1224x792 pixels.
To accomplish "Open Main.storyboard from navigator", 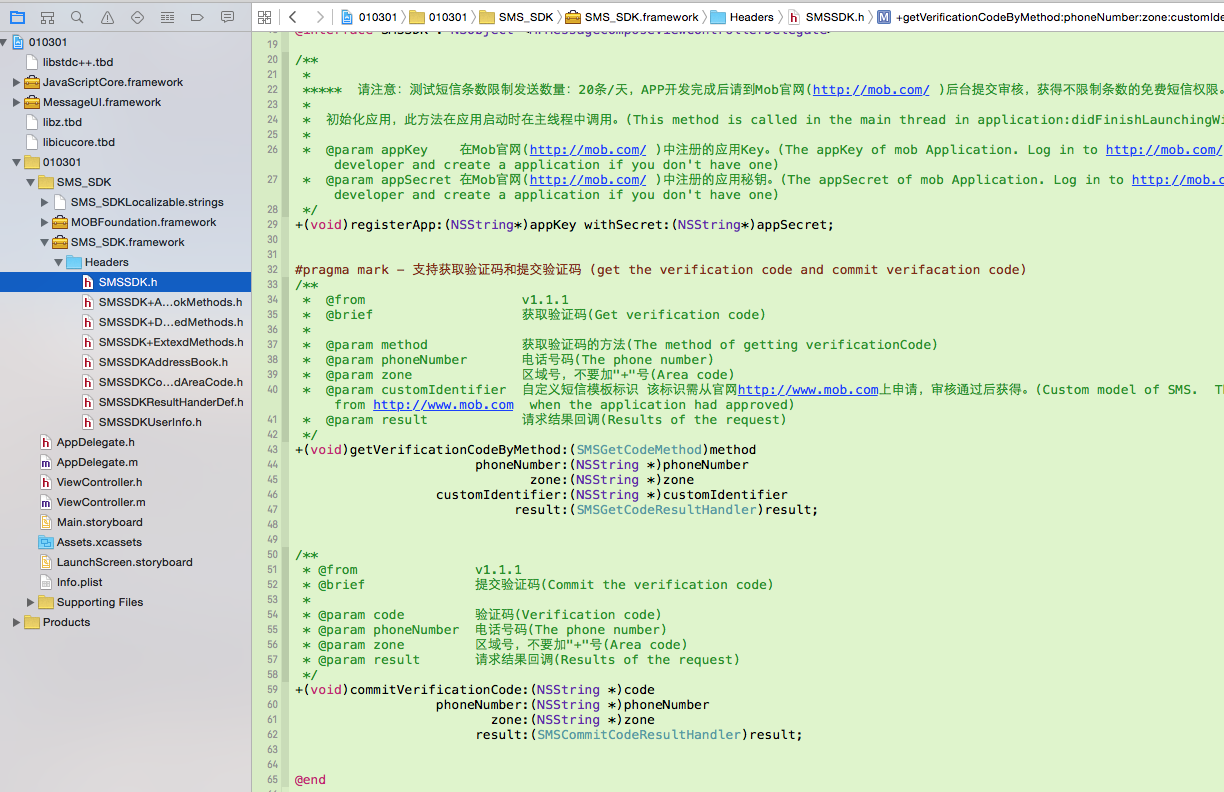I will pyautogui.click(x=99, y=522).
